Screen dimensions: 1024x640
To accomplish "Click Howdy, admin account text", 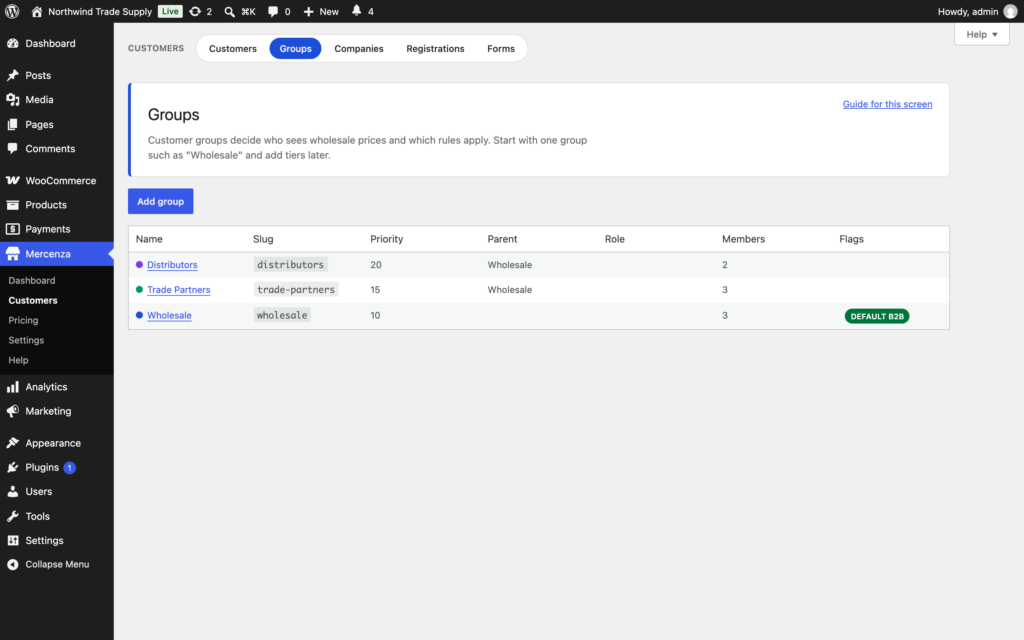I will click(968, 11).
